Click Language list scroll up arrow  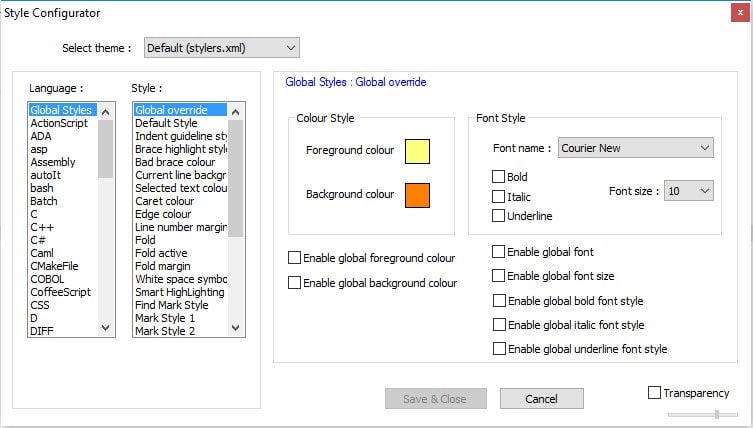[106, 112]
